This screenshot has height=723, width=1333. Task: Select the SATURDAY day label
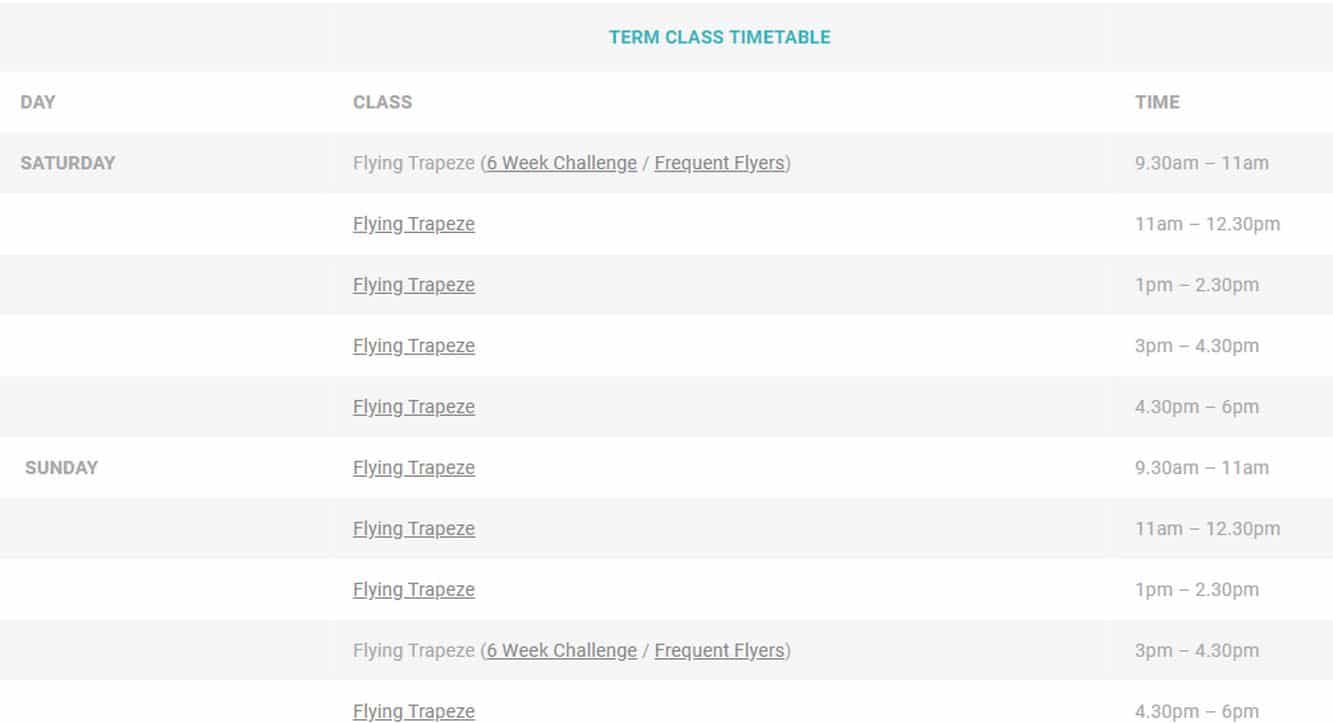68,163
